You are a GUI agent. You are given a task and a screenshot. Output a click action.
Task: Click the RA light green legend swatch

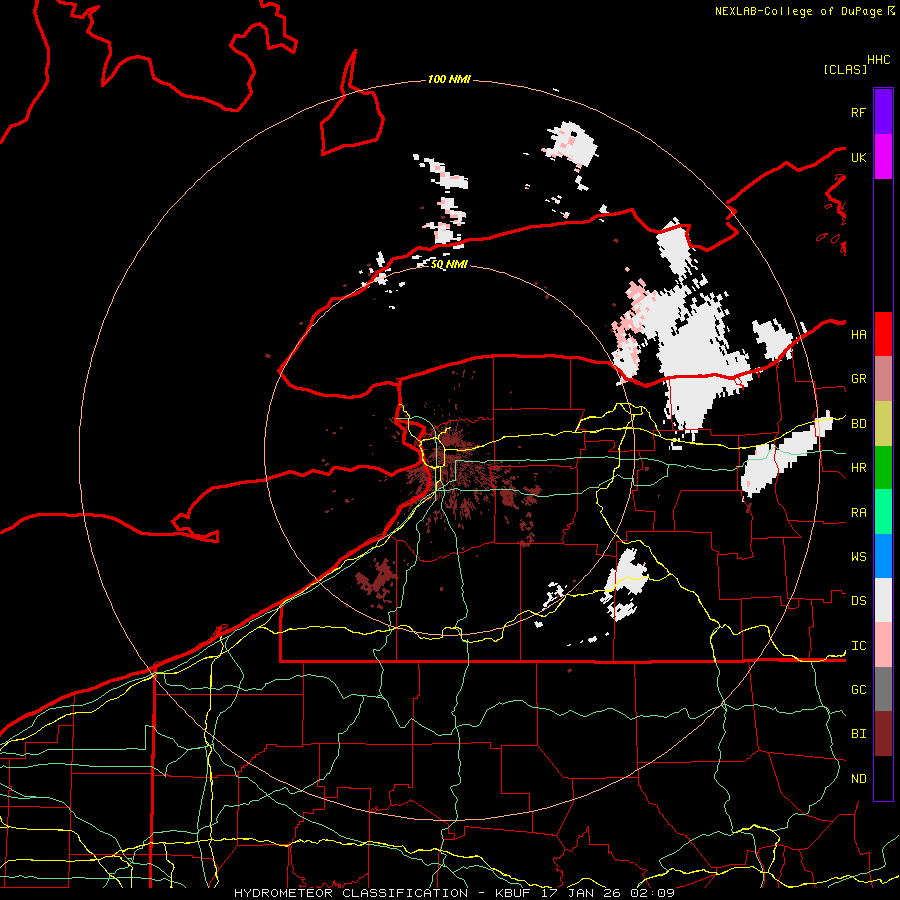[883, 512]
